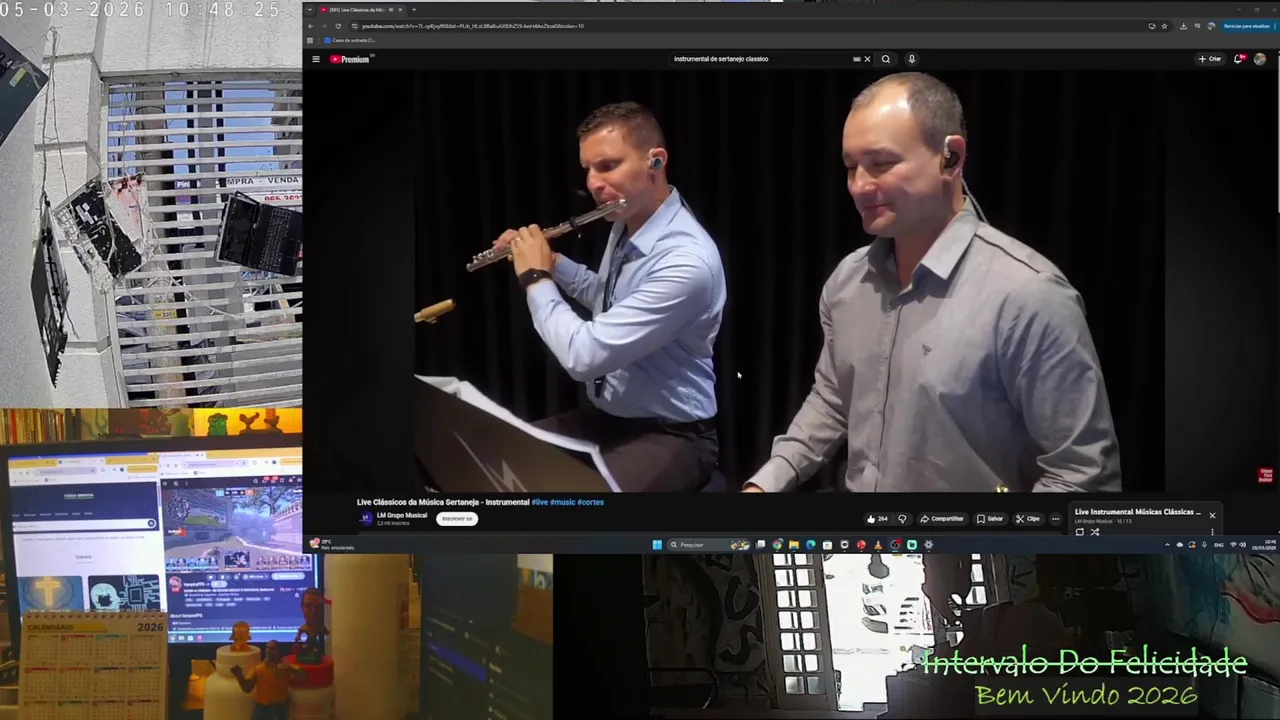
Task: Open the YouTube account avatar menu
Action: (1259, 59)
